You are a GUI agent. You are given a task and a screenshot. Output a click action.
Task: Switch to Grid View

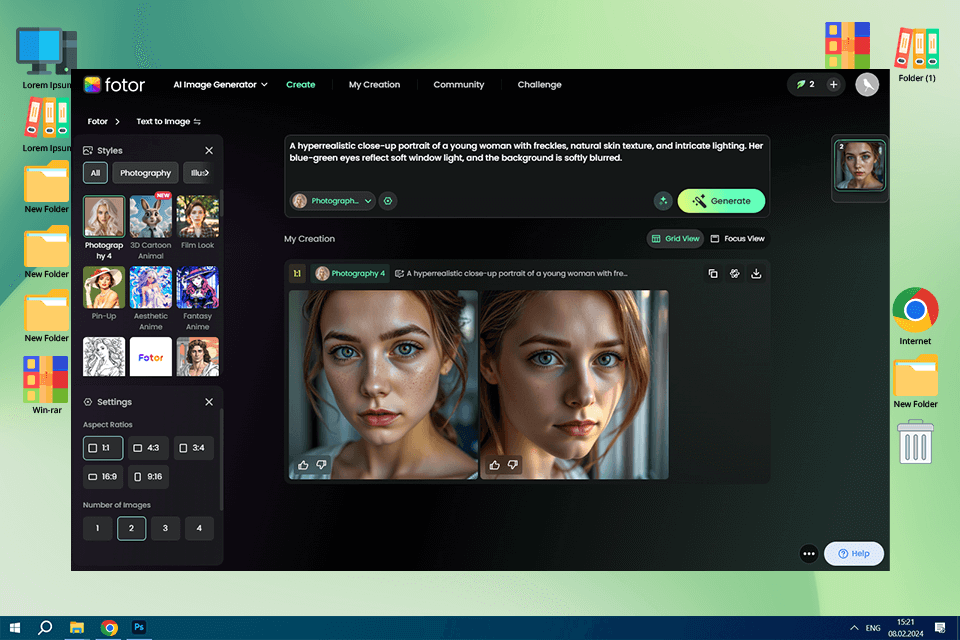click(x=675, y=239)
